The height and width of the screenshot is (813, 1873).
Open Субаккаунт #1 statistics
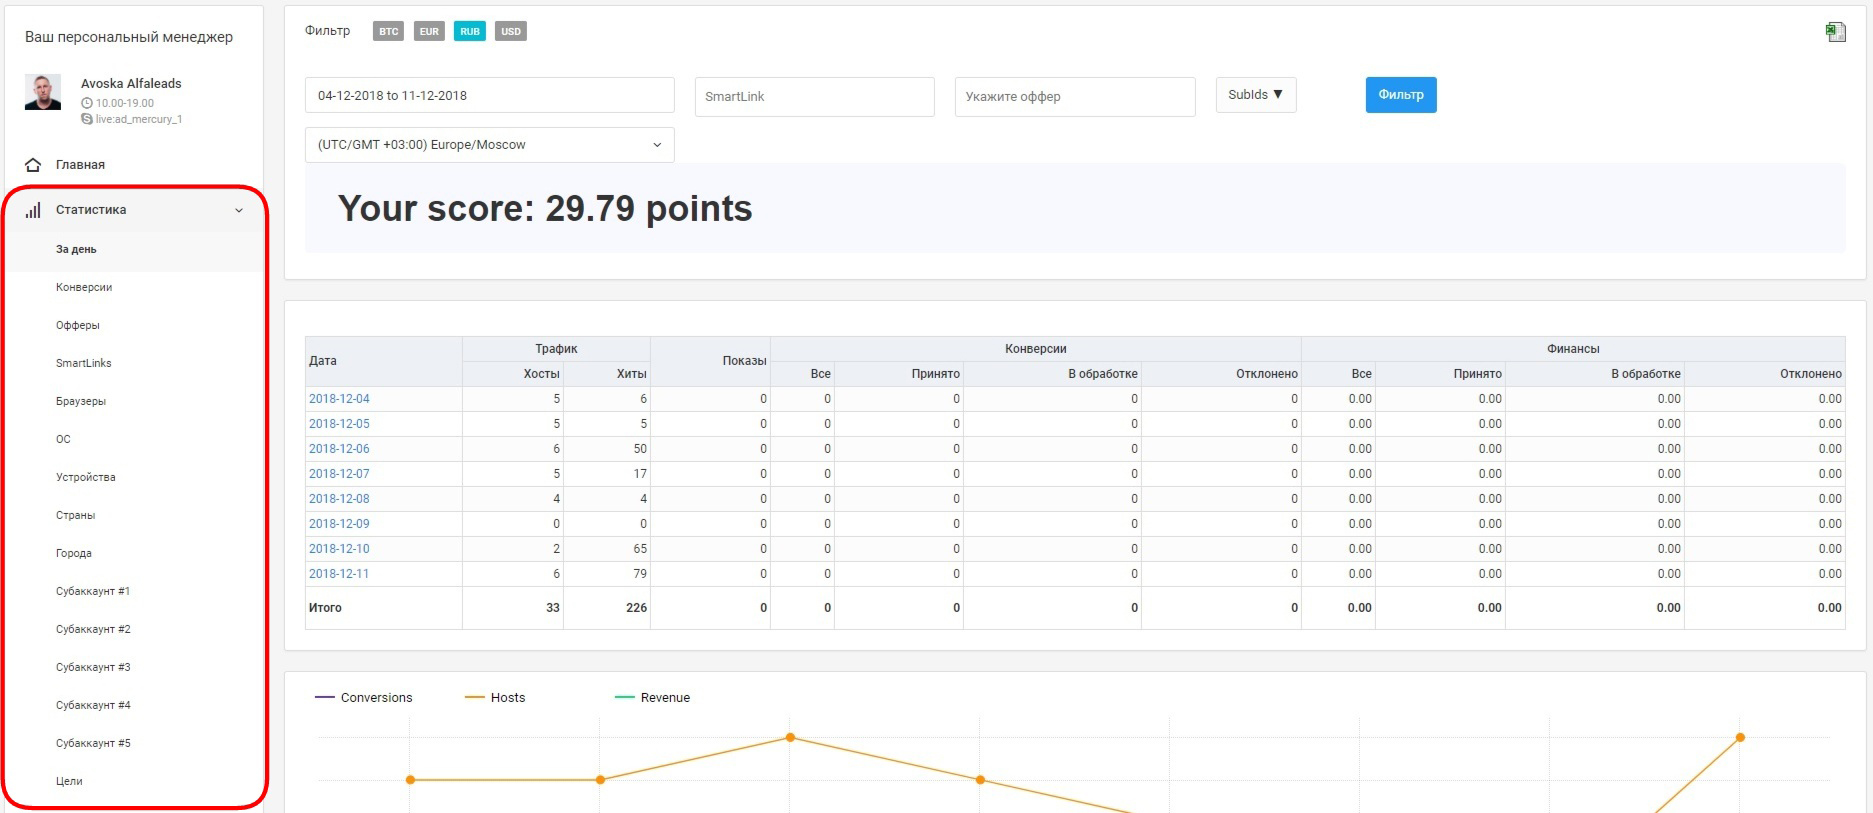tap(93, 591)
